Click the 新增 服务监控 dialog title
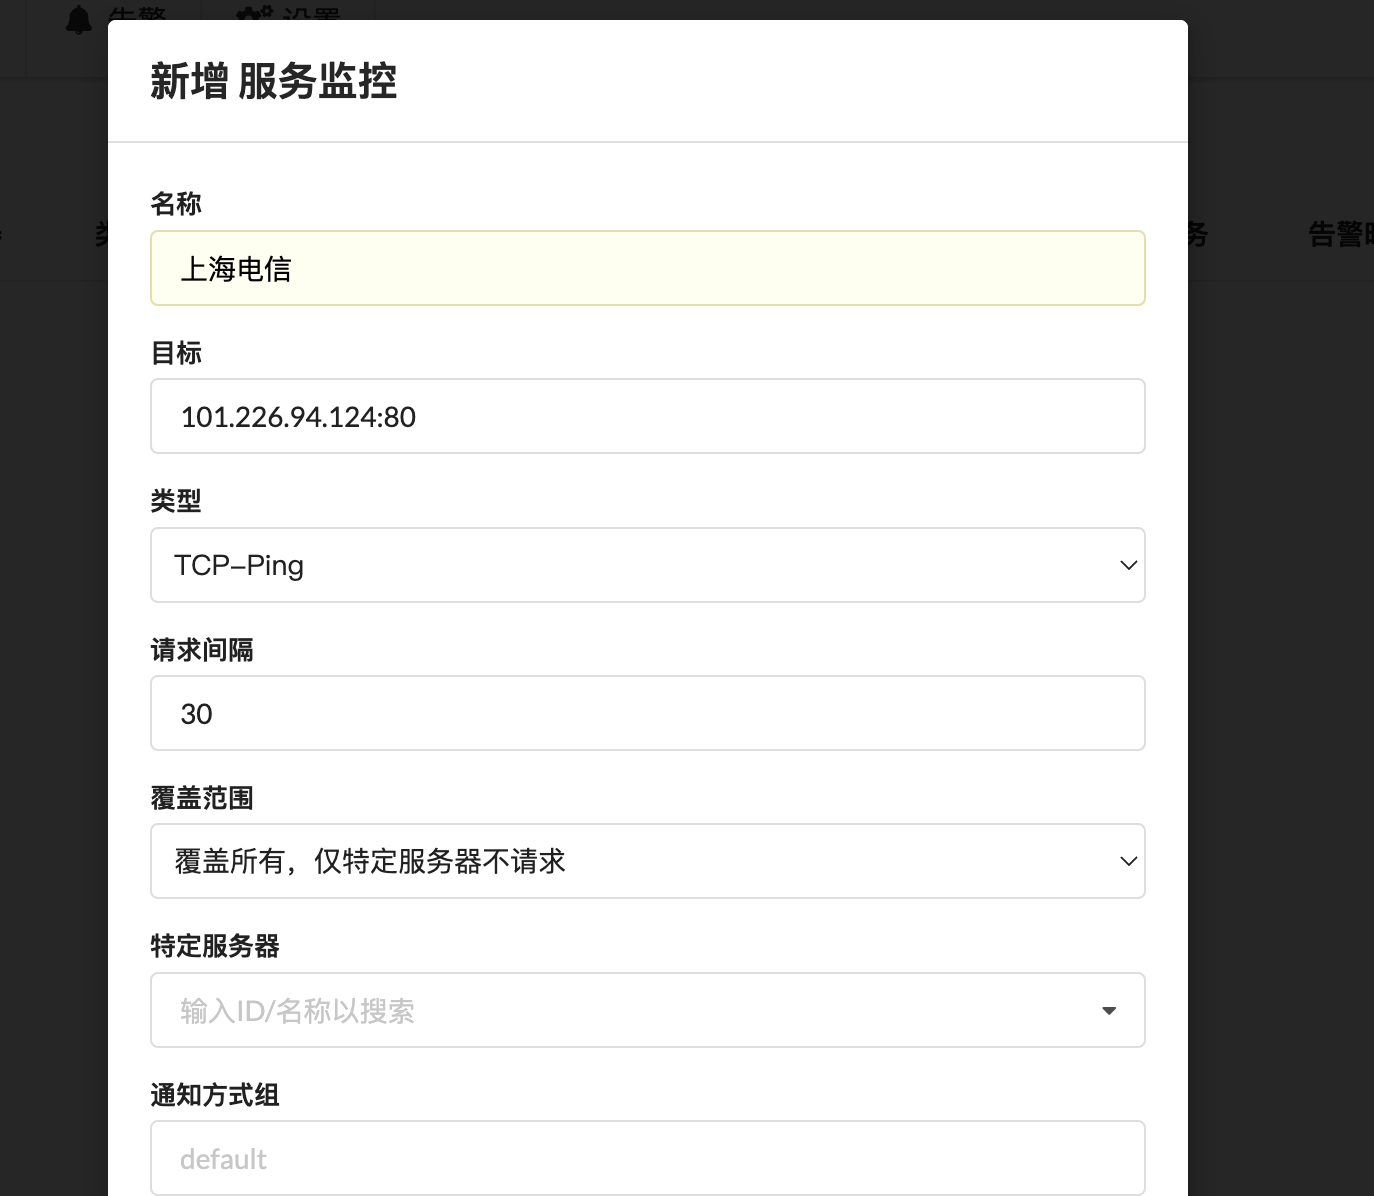The height and width of the screenshot is (1196, 1374). (x=273, y=81)
